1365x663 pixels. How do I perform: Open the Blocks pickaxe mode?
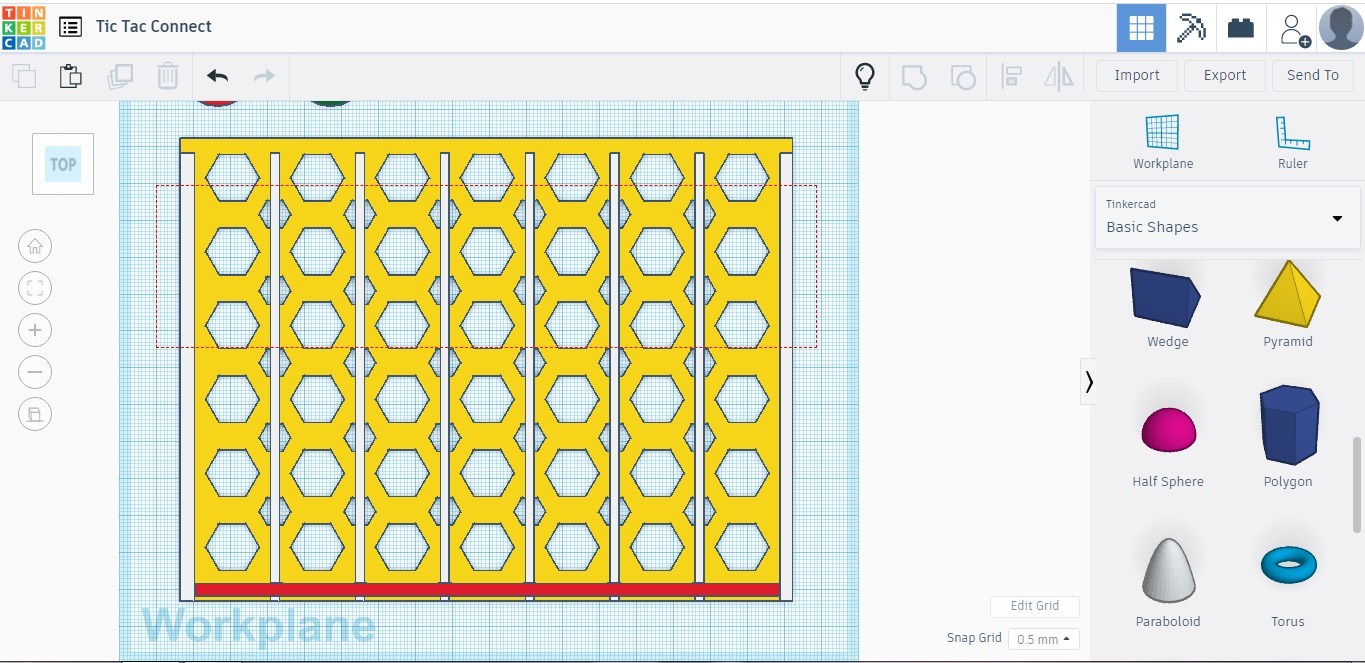[x=1191, y=27]
